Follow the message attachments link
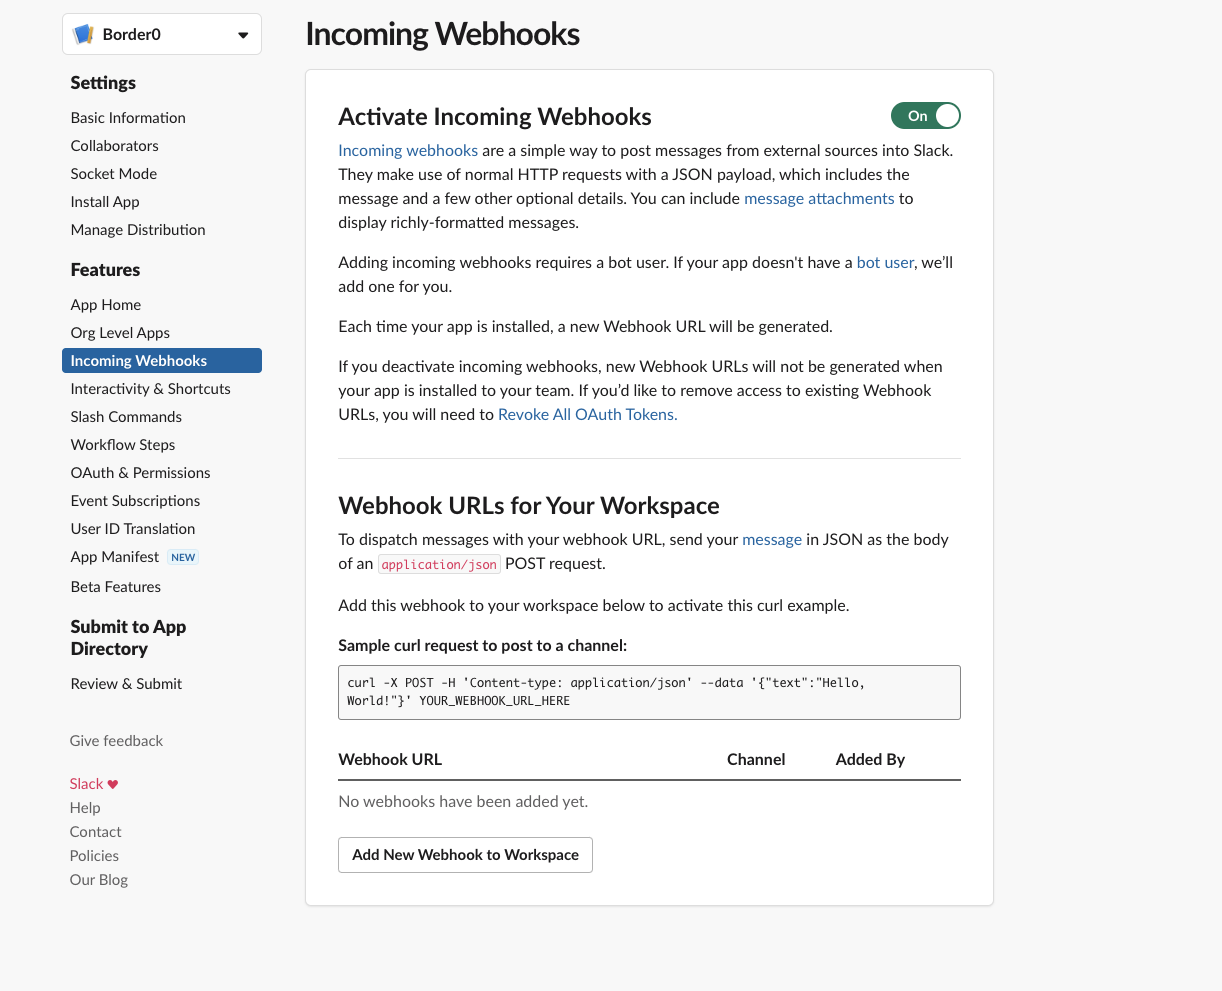This screenshot has width=1222, height=991. 819,199
